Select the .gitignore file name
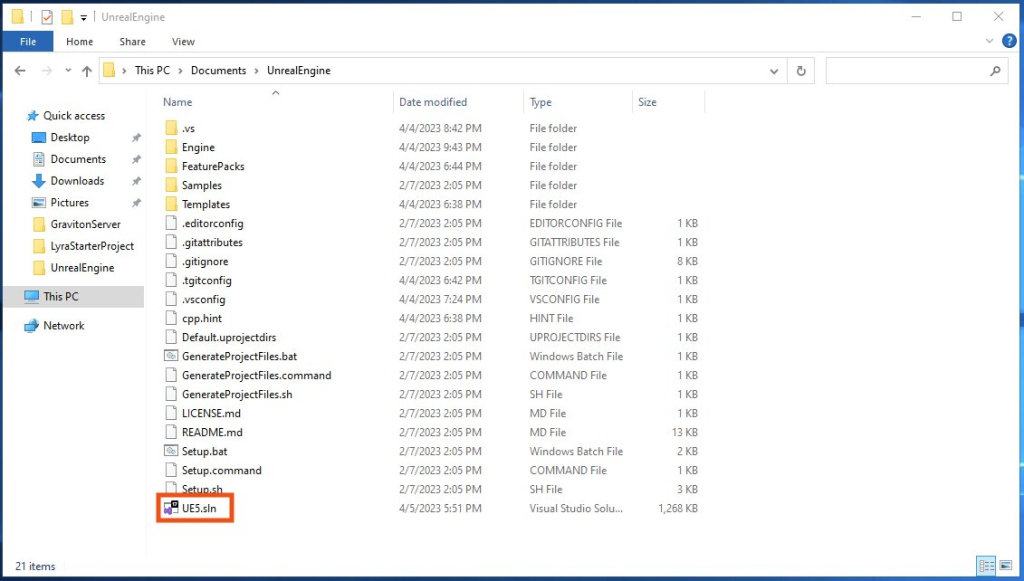This screenshot has width=1024, height=581. [x=205, y=261]
